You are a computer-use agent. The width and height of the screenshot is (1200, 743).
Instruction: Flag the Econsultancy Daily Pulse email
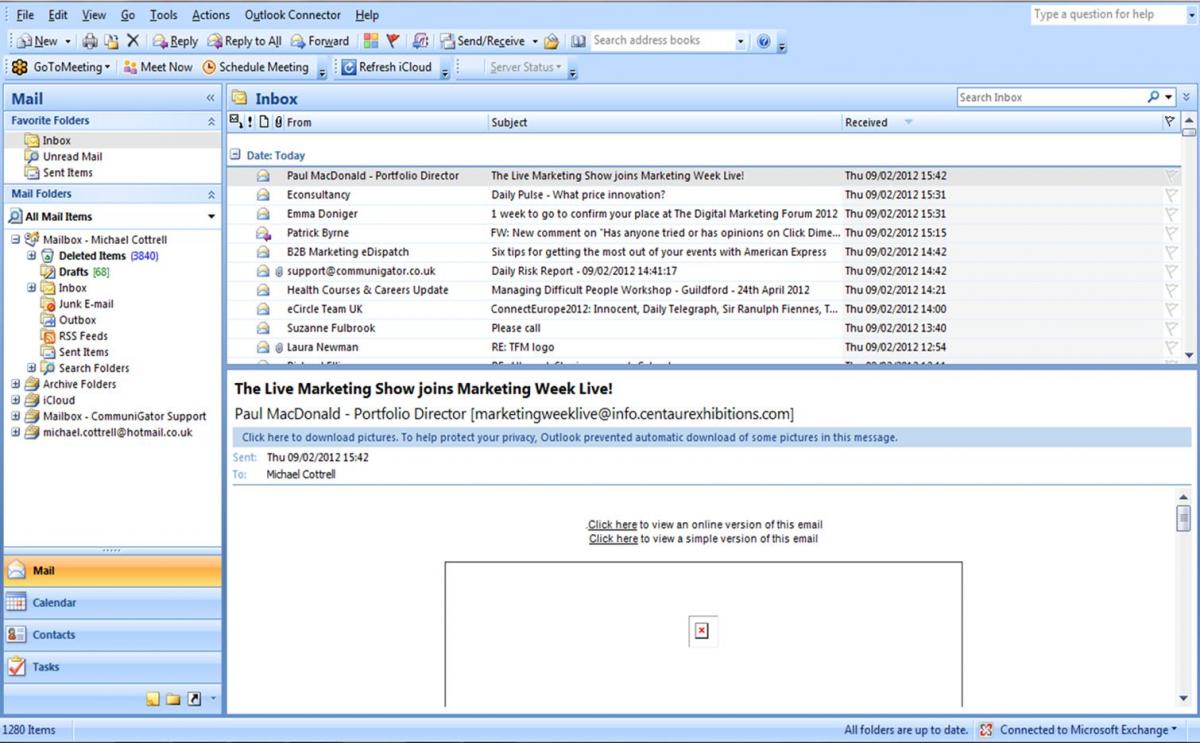pos(1171,195)
